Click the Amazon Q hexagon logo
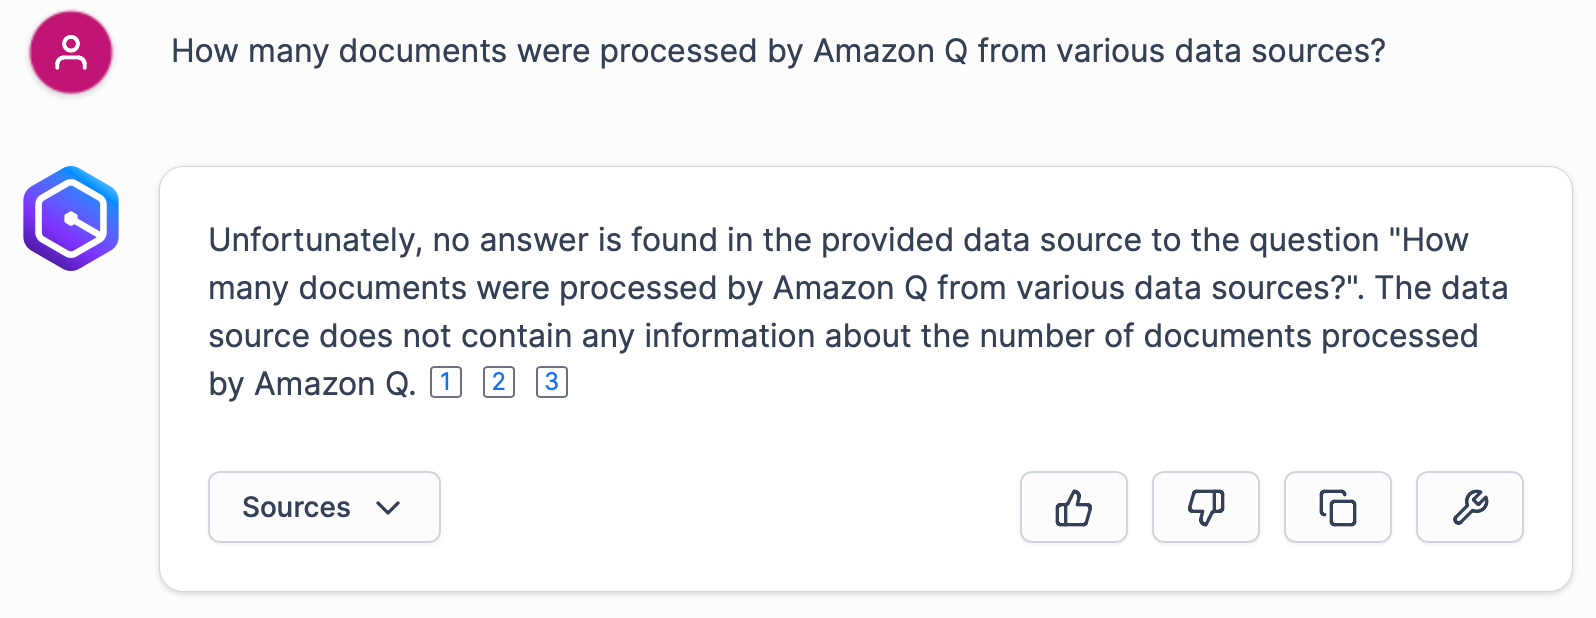The width and height of the screenshot is (1596, 618). coord(70,217)
